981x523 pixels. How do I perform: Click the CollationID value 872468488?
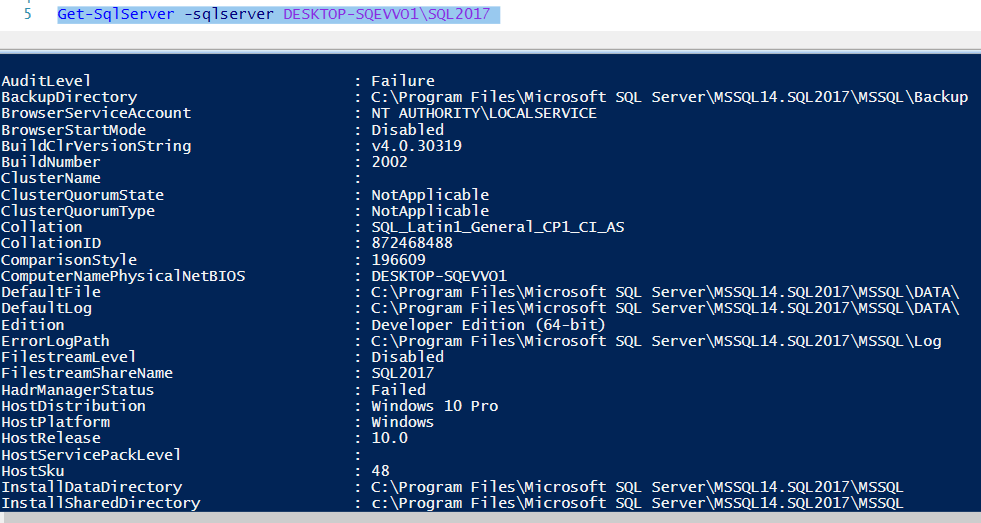coord(412,243)
